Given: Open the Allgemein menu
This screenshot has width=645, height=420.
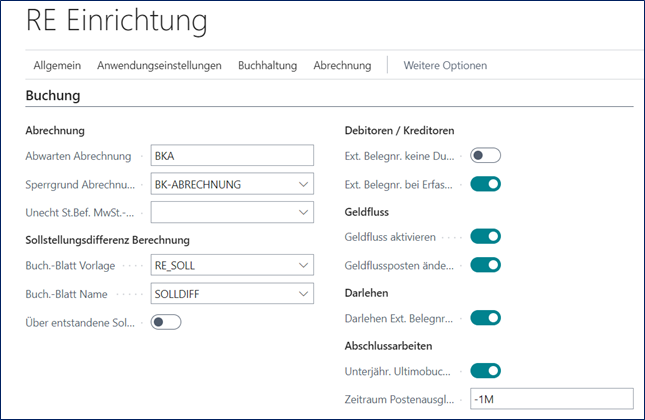Looking at the screenshot, I should [57, 65].
